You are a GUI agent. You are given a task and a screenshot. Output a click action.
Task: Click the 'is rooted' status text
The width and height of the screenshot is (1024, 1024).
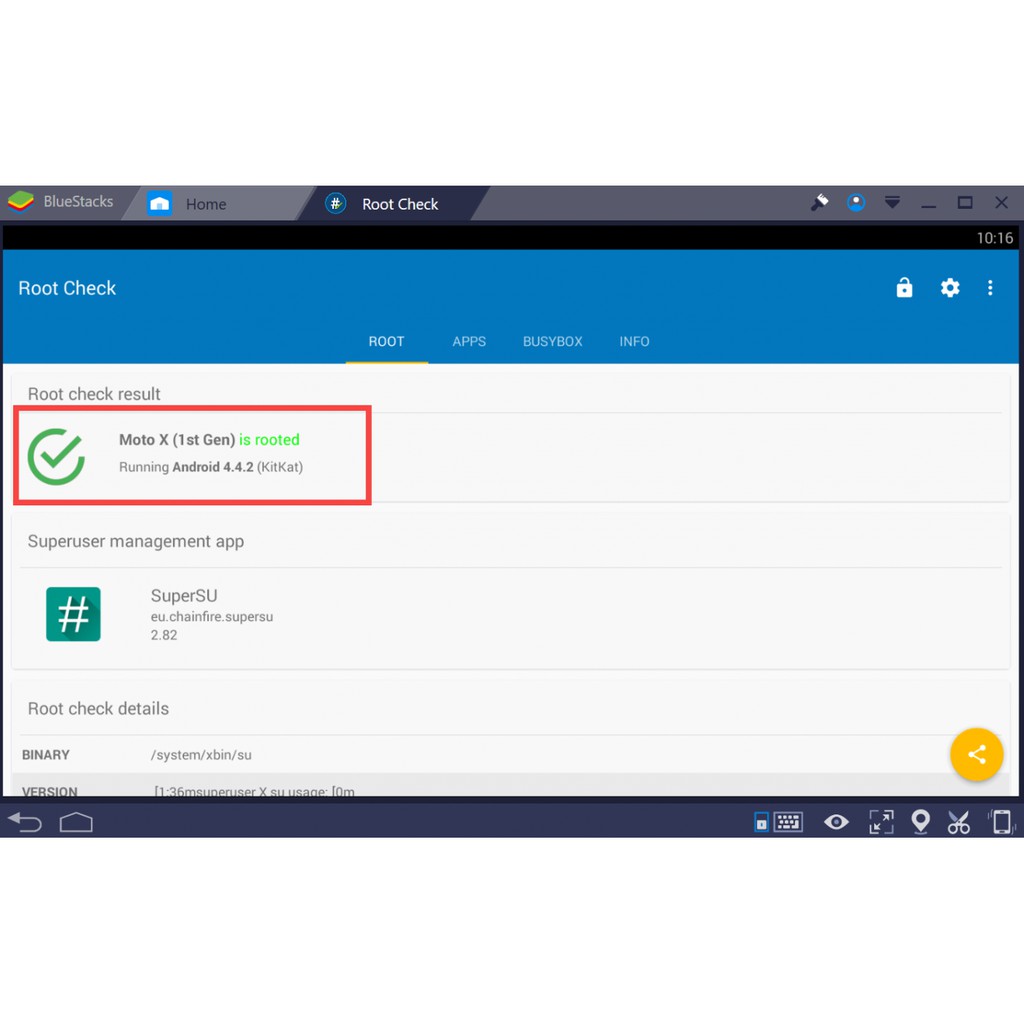click(x=269, y=440)
